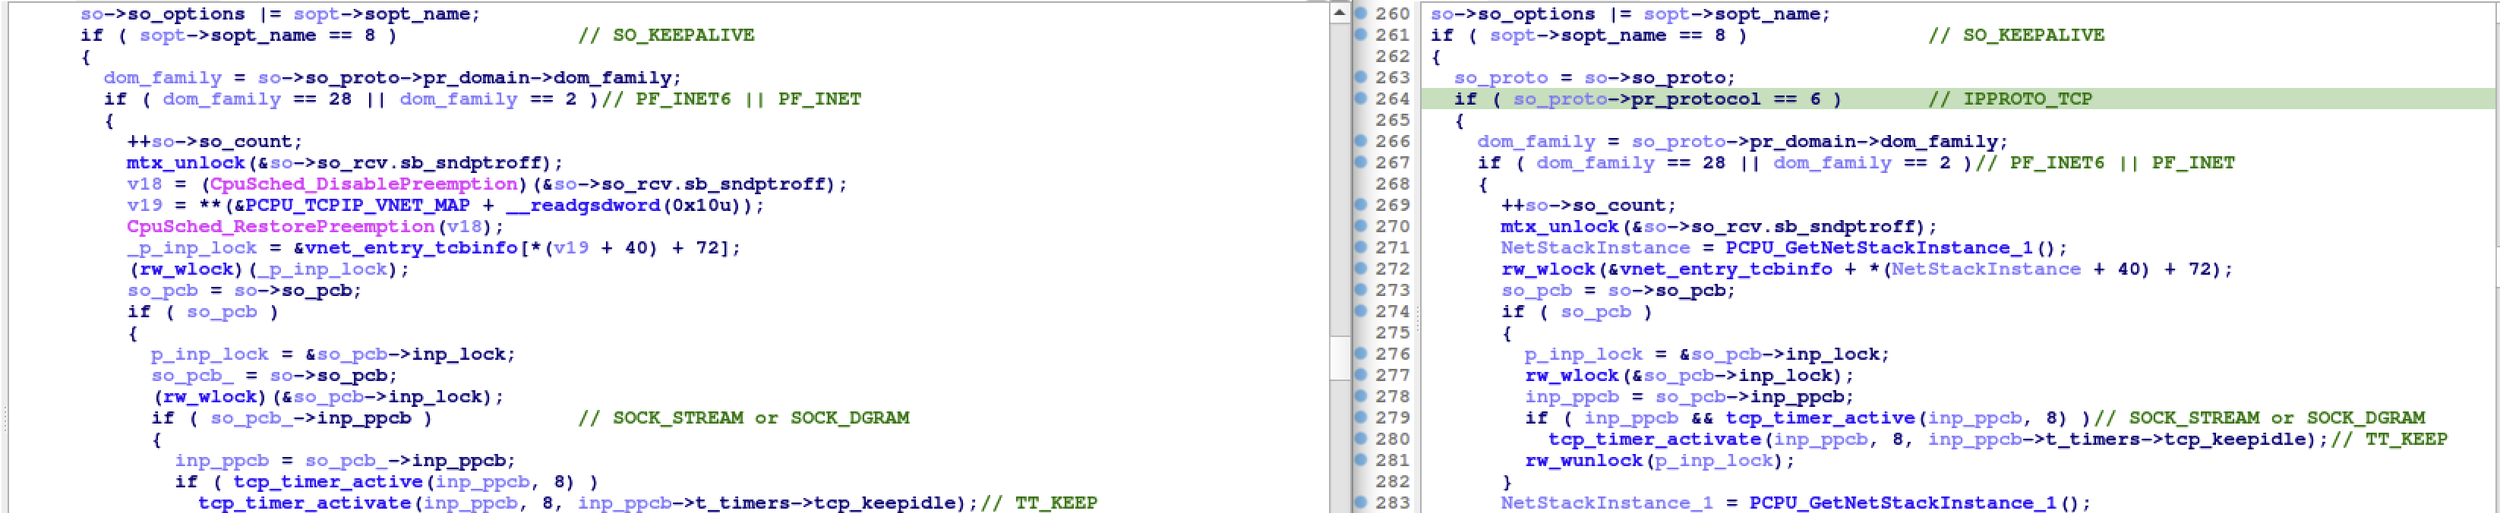Screen dimensions: 2500x513
Task: Toggle breakpoint dot on line 281
Action: point(1360,460)
